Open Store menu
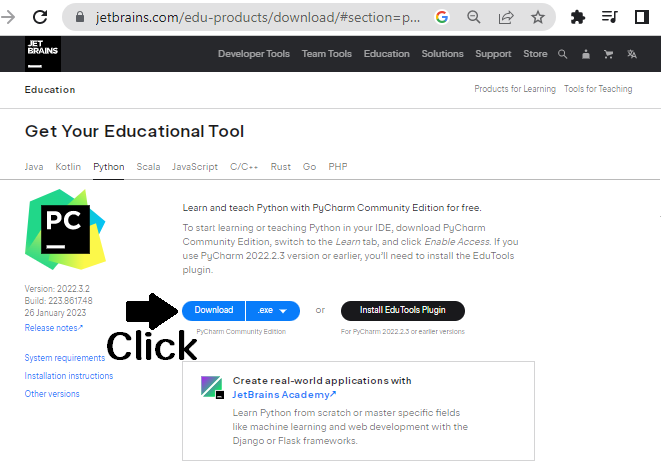 pos(535,54)
